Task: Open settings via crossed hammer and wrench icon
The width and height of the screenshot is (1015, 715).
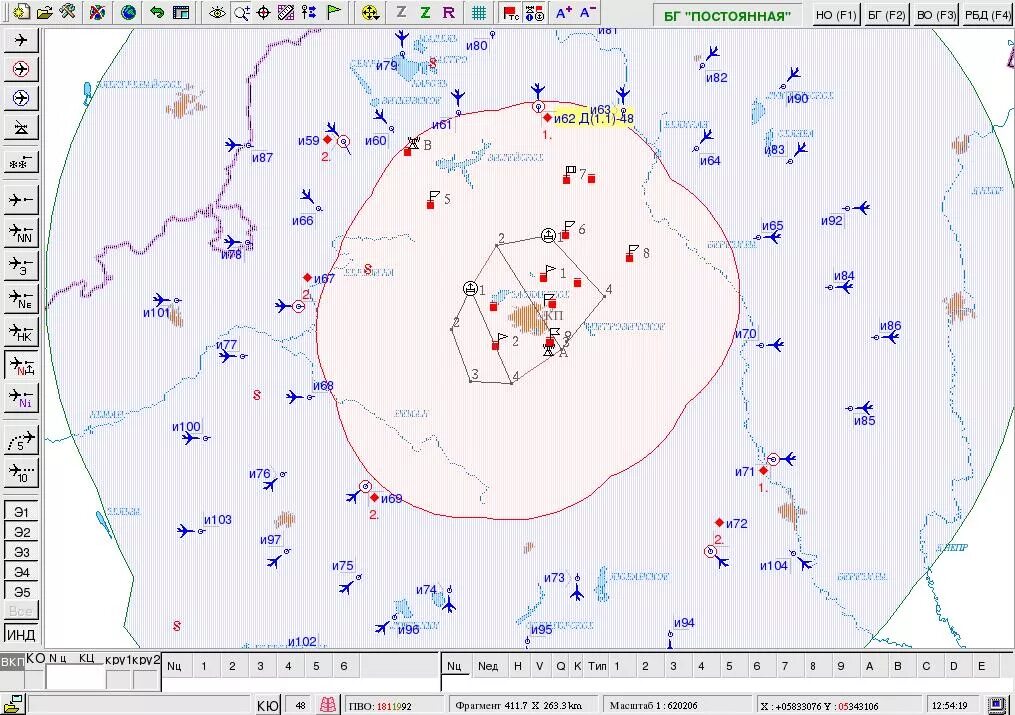Action: pos(67,12)
